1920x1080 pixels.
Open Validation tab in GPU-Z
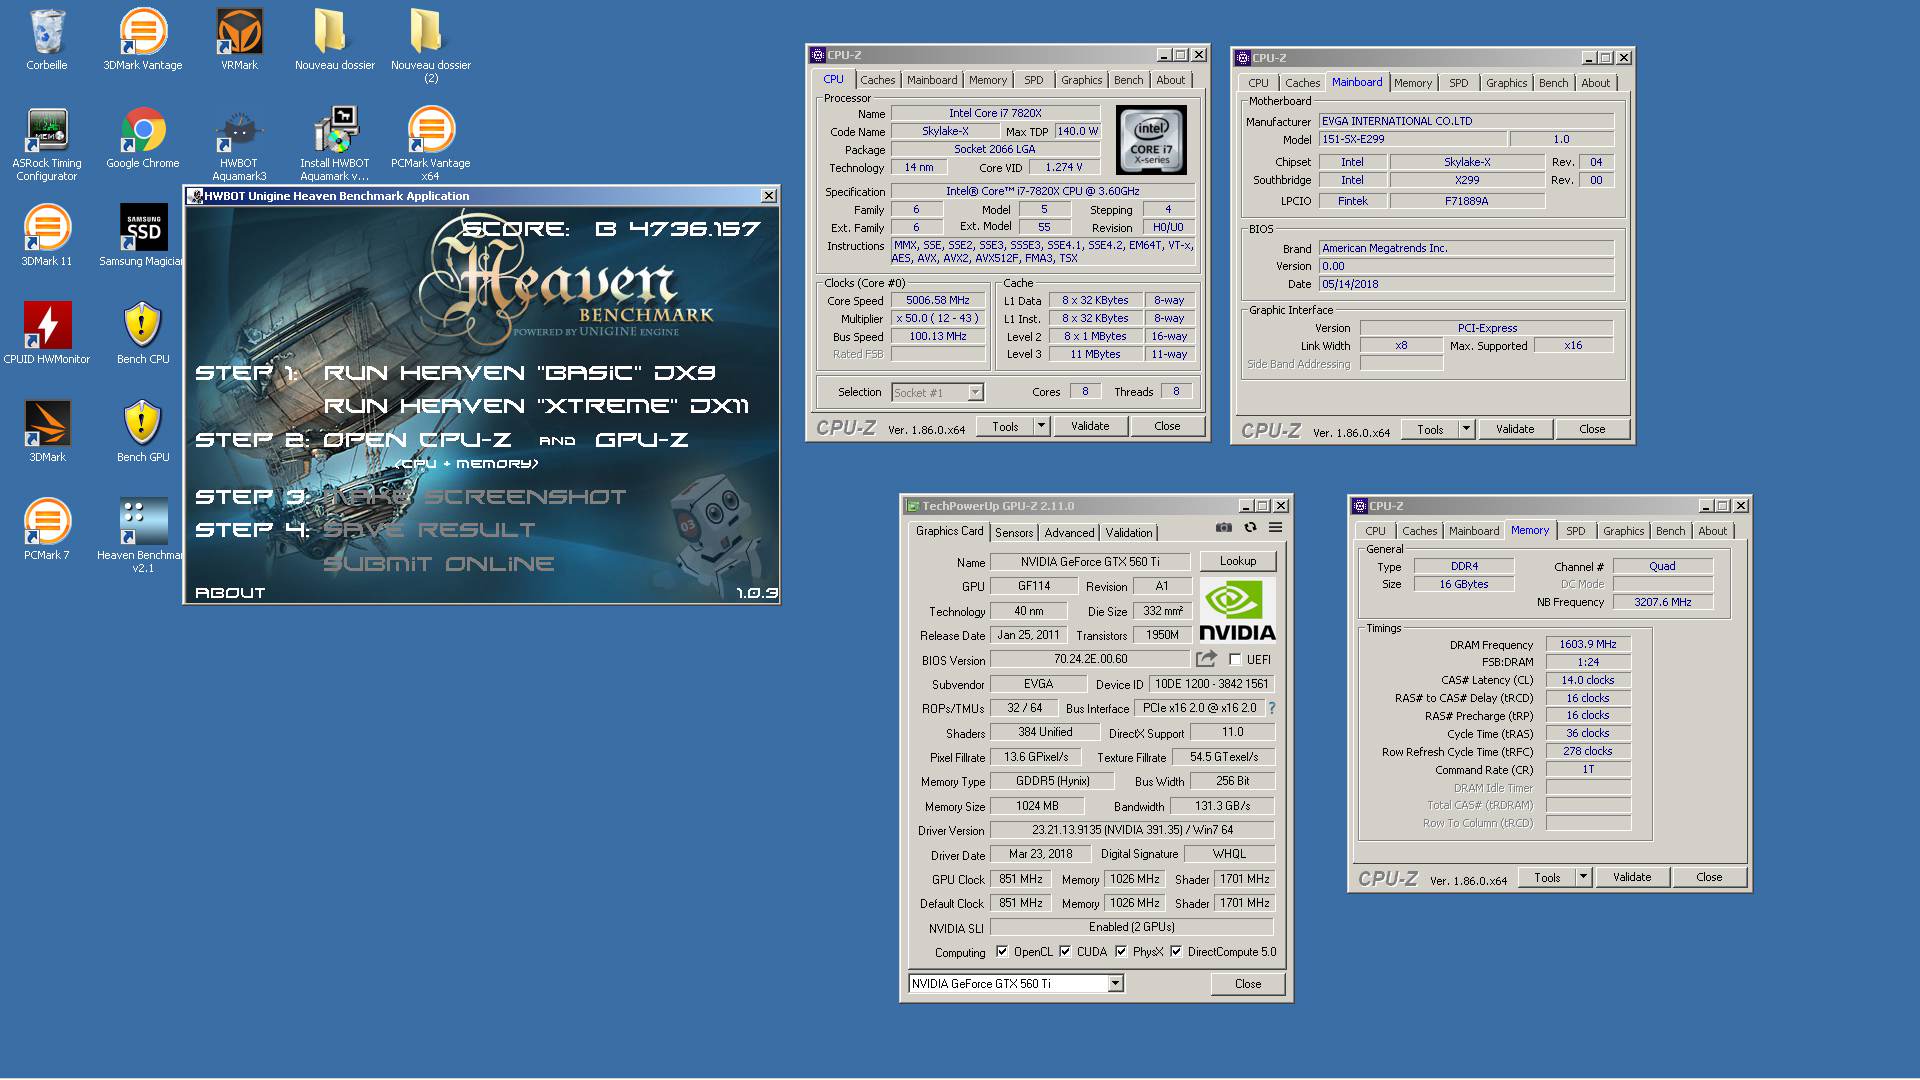click(1129, 533)
